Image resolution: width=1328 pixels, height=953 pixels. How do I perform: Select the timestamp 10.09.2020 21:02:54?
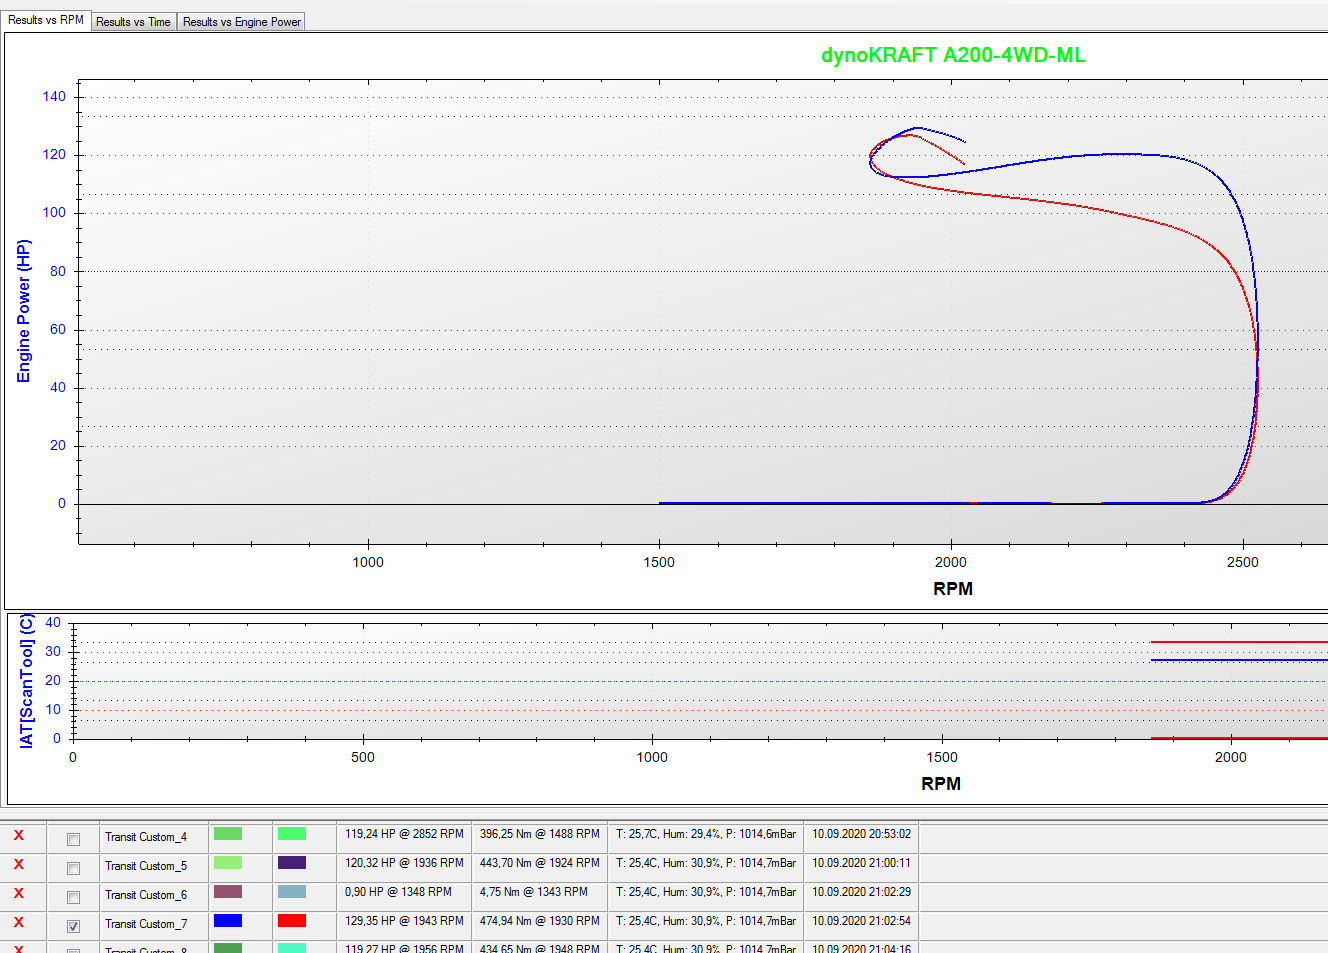tap(861, 921)
